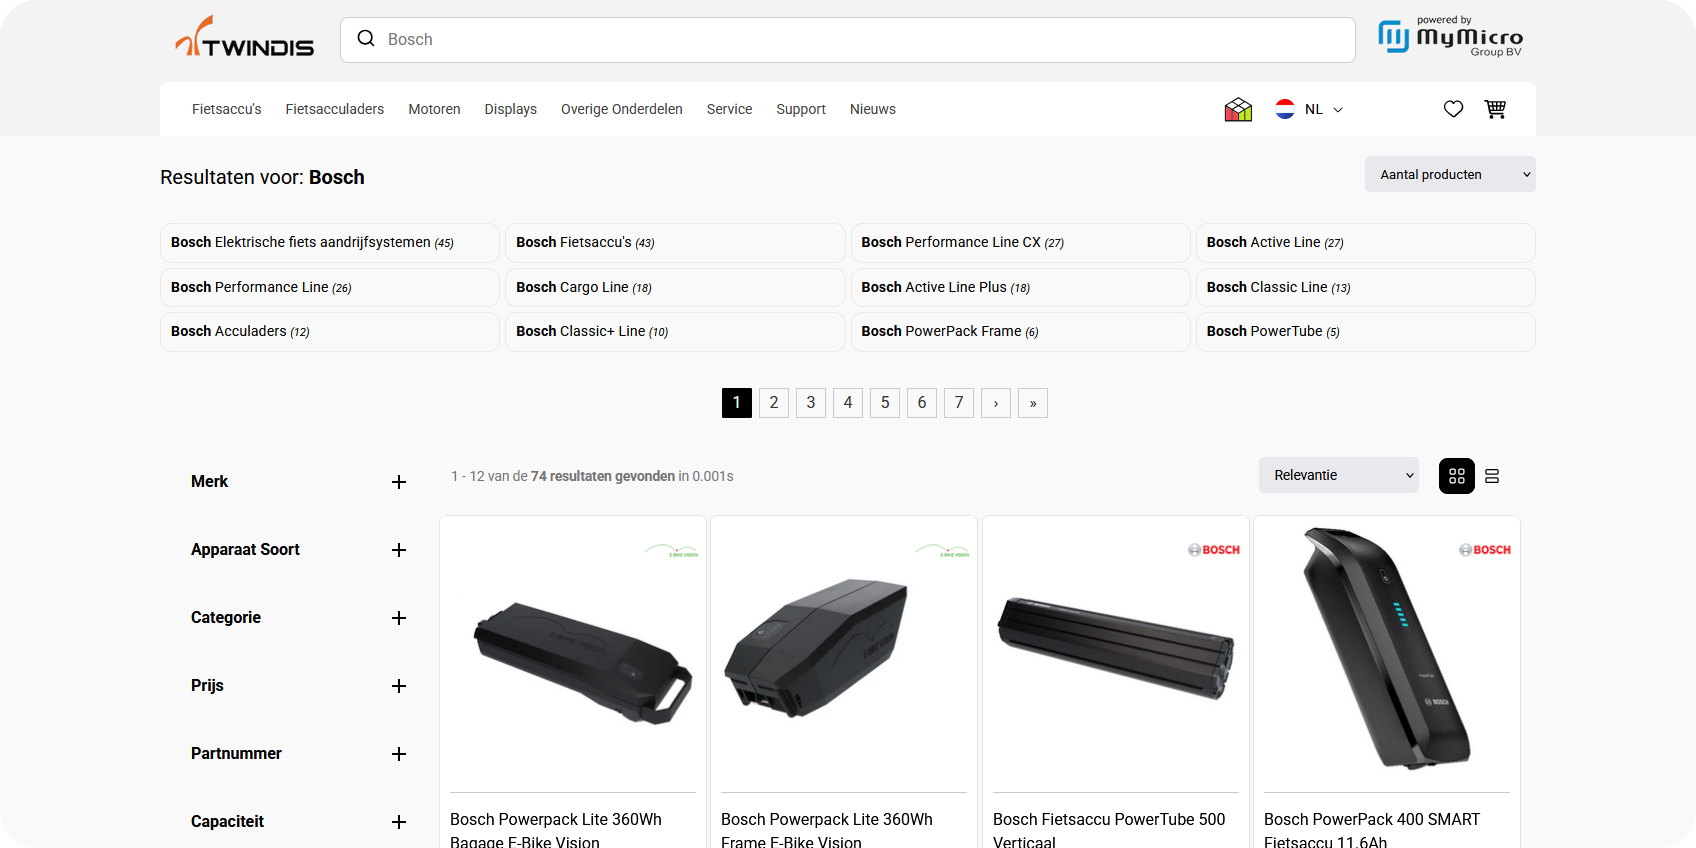Open the MyMicro Group BV logo link

point(1450,37)
